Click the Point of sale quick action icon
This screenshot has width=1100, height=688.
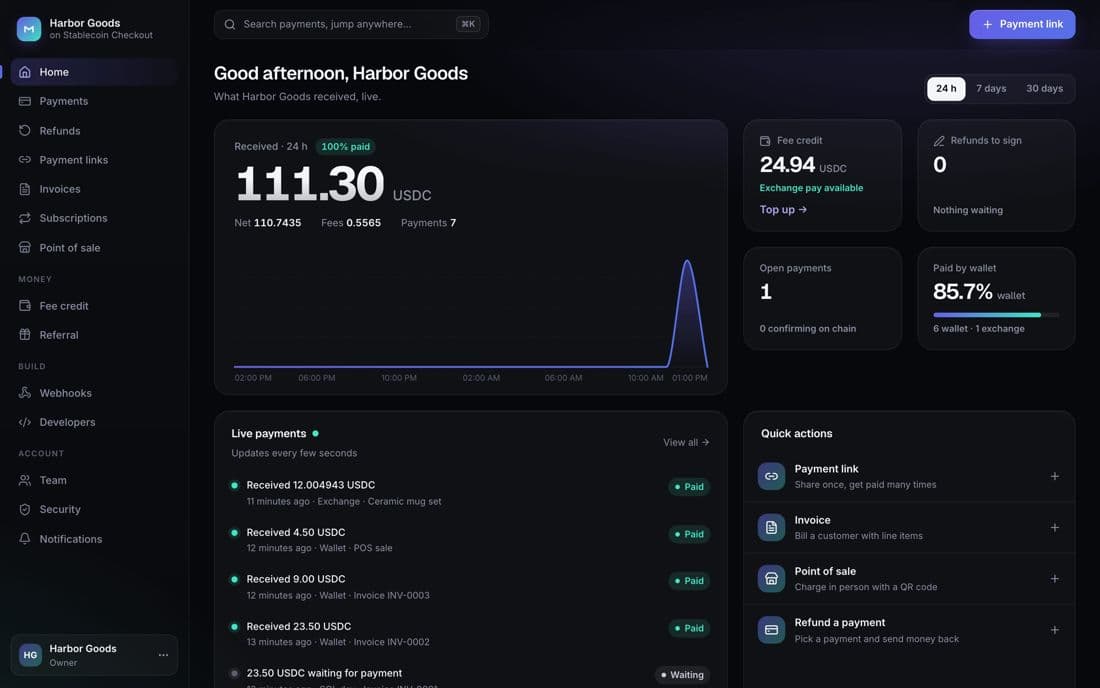point(771,579)
